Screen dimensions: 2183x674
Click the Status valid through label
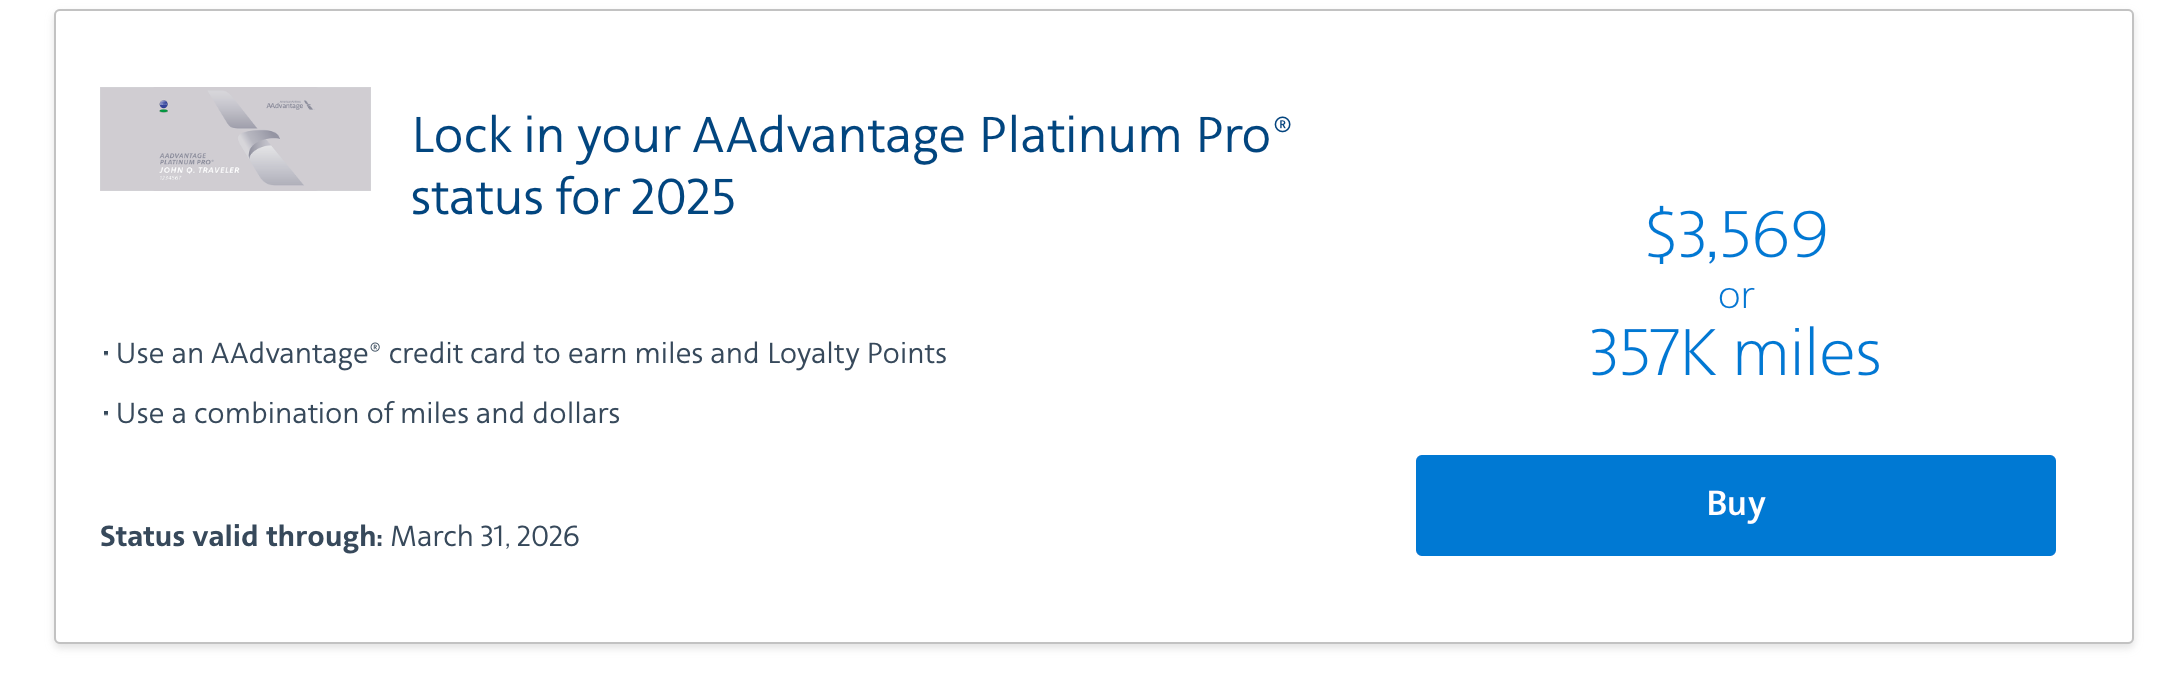tap(241, 537)
